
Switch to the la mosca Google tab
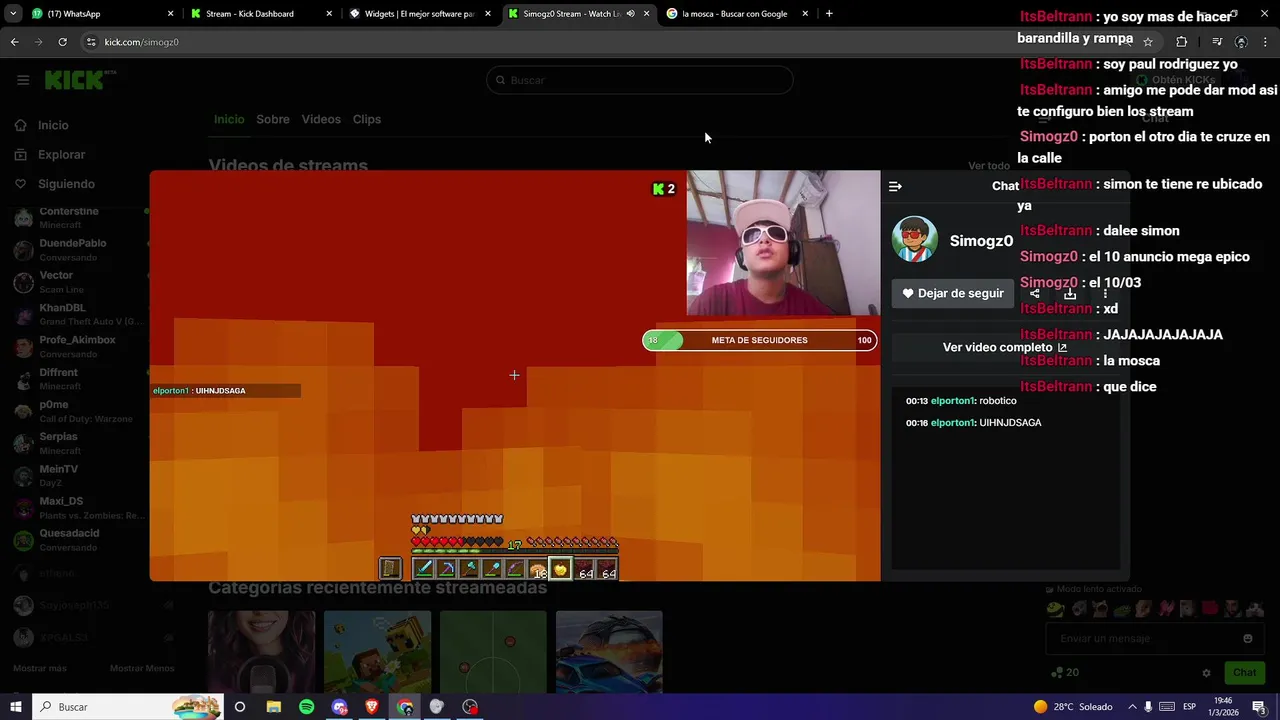tap(737, 14)
